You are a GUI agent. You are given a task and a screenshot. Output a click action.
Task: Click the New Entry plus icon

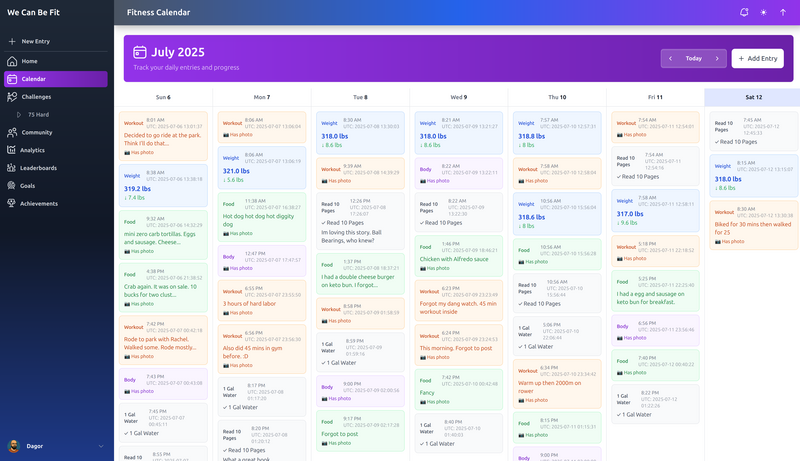point(12,41)
